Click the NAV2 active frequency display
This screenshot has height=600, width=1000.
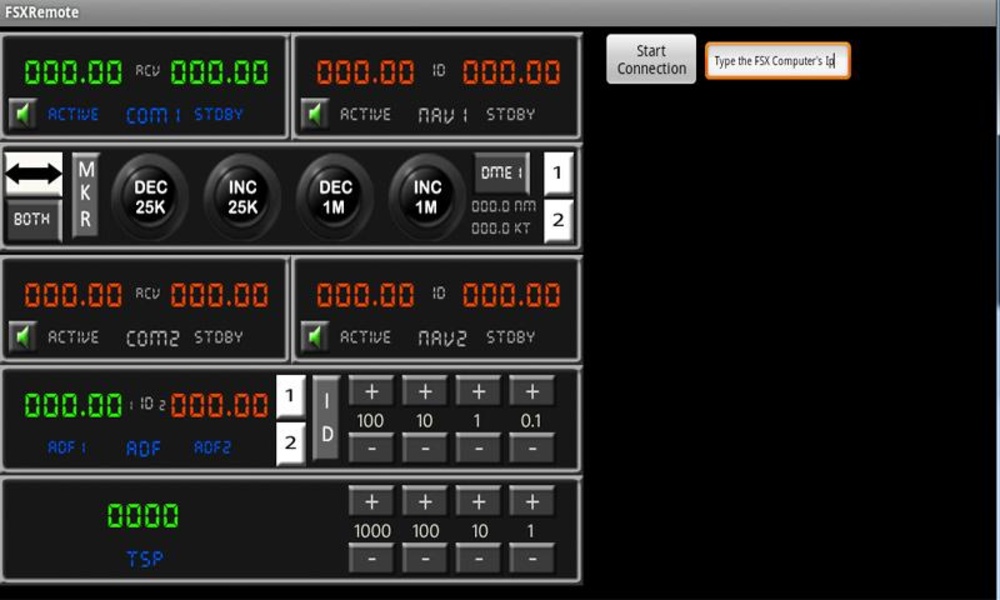(x=365, y=295)
